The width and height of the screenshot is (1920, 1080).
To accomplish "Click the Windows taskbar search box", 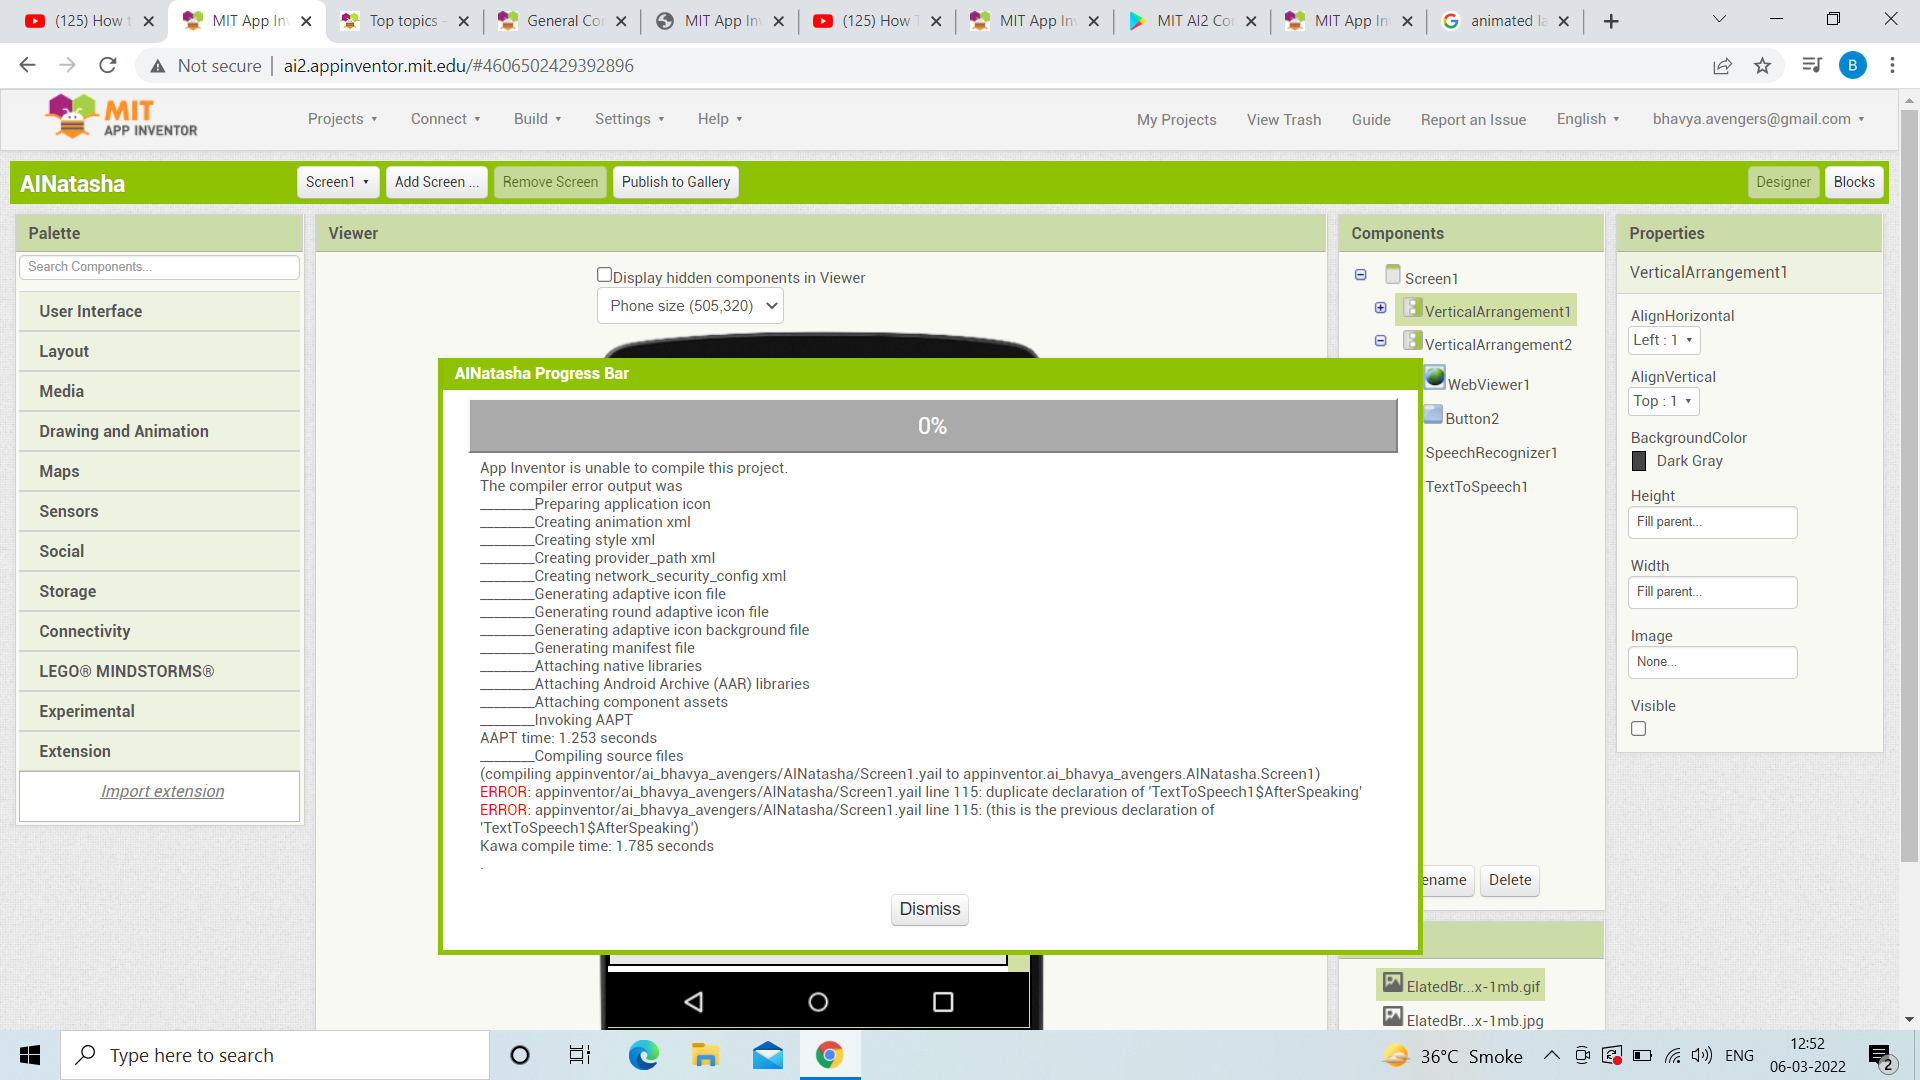I will [x=275, y=1055].
